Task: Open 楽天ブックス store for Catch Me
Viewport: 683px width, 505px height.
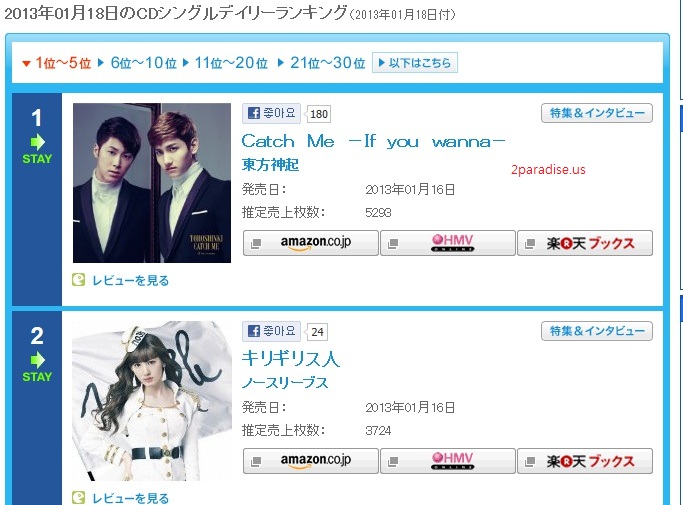Action: click(585, 243)
